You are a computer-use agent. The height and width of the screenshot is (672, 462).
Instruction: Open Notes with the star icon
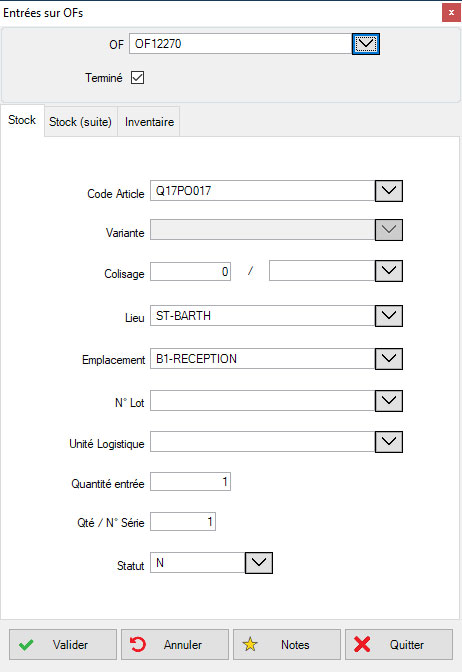(x=287, y=644)
